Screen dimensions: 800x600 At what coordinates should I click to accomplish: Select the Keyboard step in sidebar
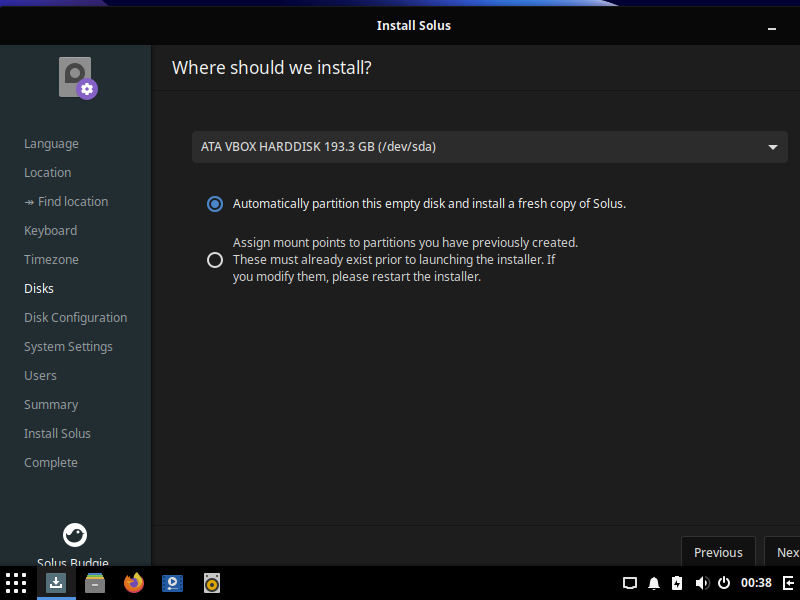click(x=51, y=231)
